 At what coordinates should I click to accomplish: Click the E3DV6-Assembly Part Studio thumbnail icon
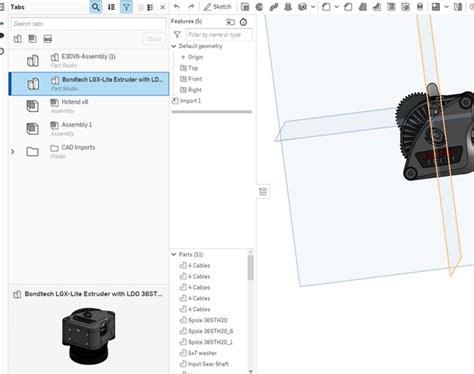pyautogui.click(x=33, y=61)
